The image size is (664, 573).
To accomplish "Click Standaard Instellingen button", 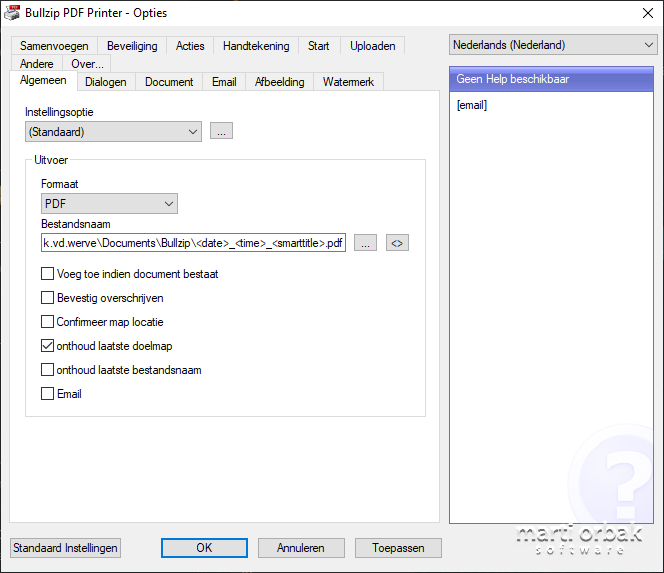I will click(x=65, y=548).
